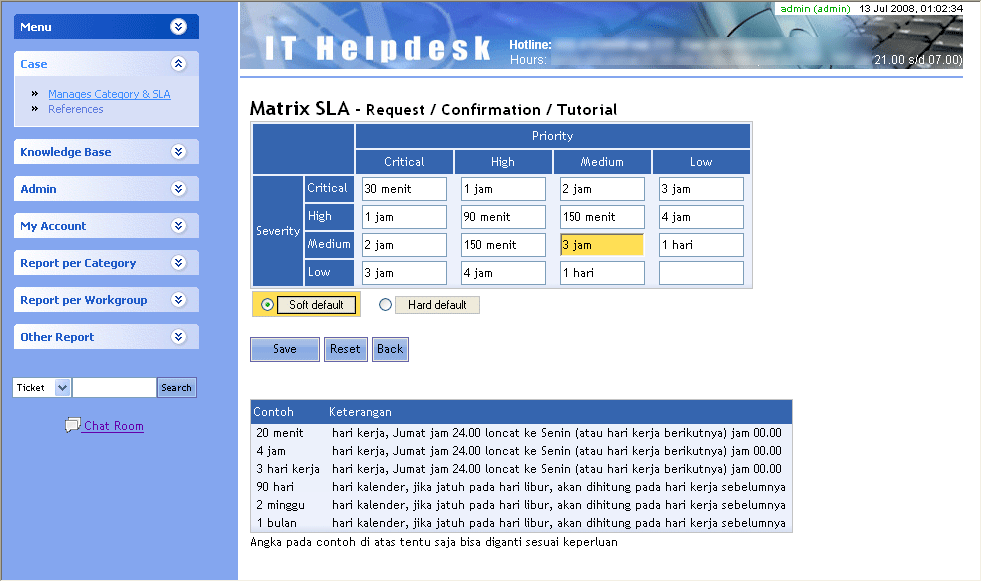982x582 pixels.
Task: Open the Chat Room link
Action: [113, 426]
